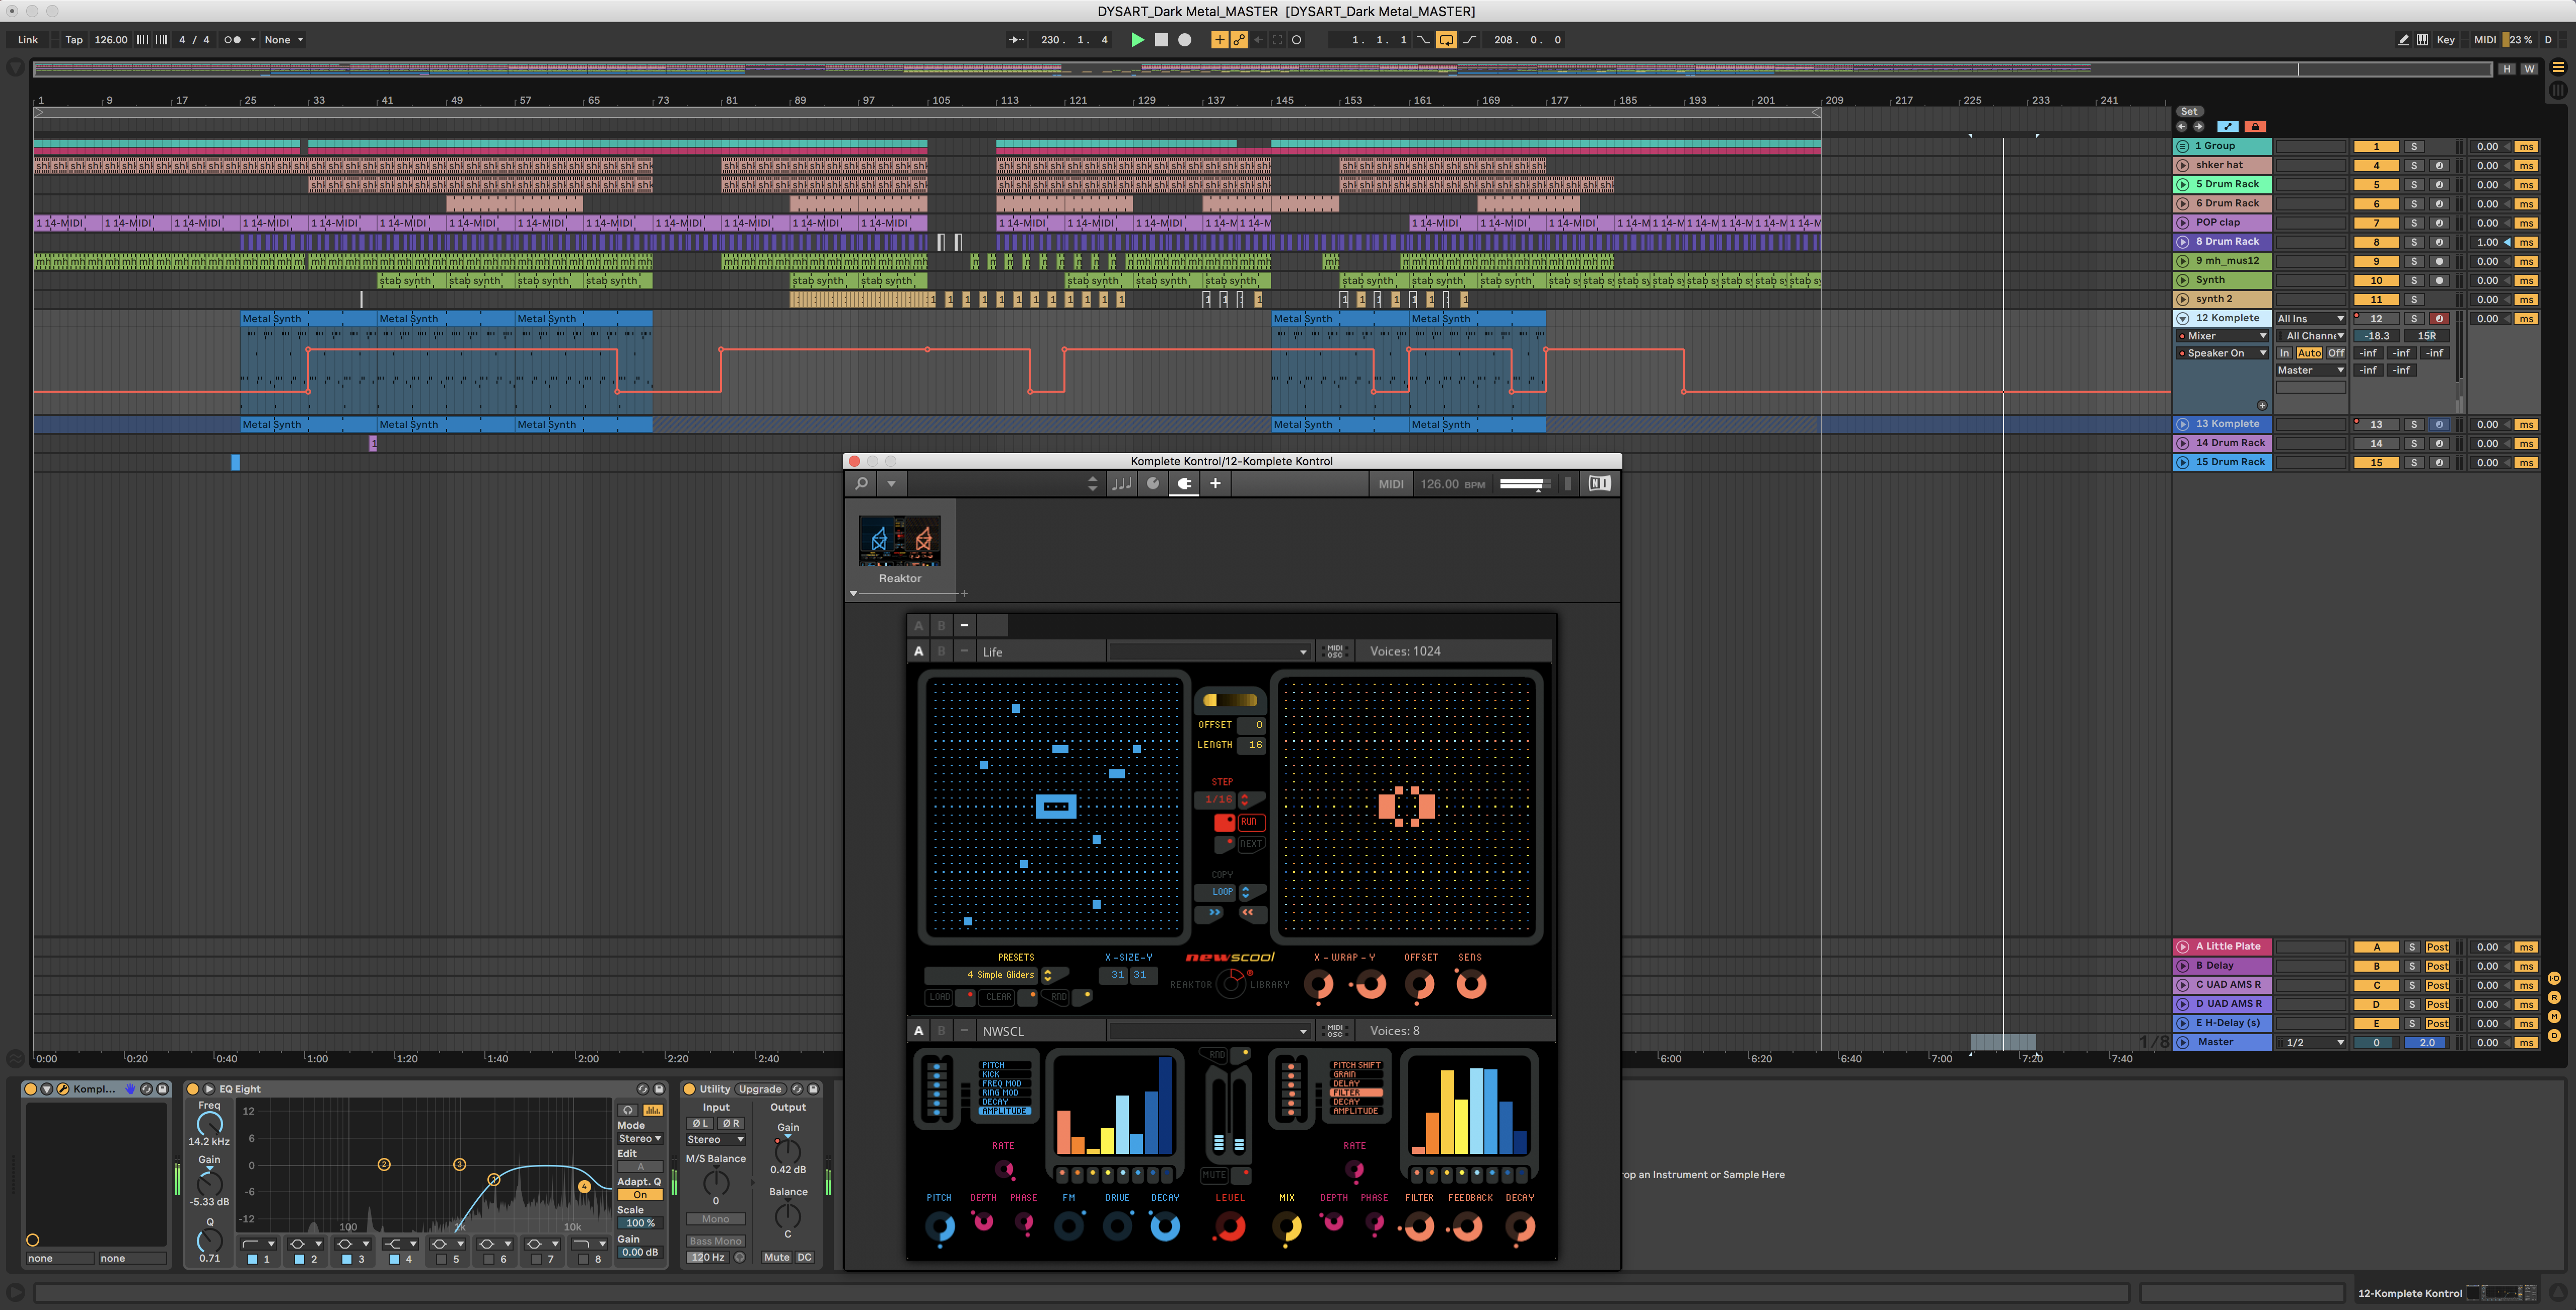
Task: Solo the POP clap track
Action: [x=2413, y=223]
